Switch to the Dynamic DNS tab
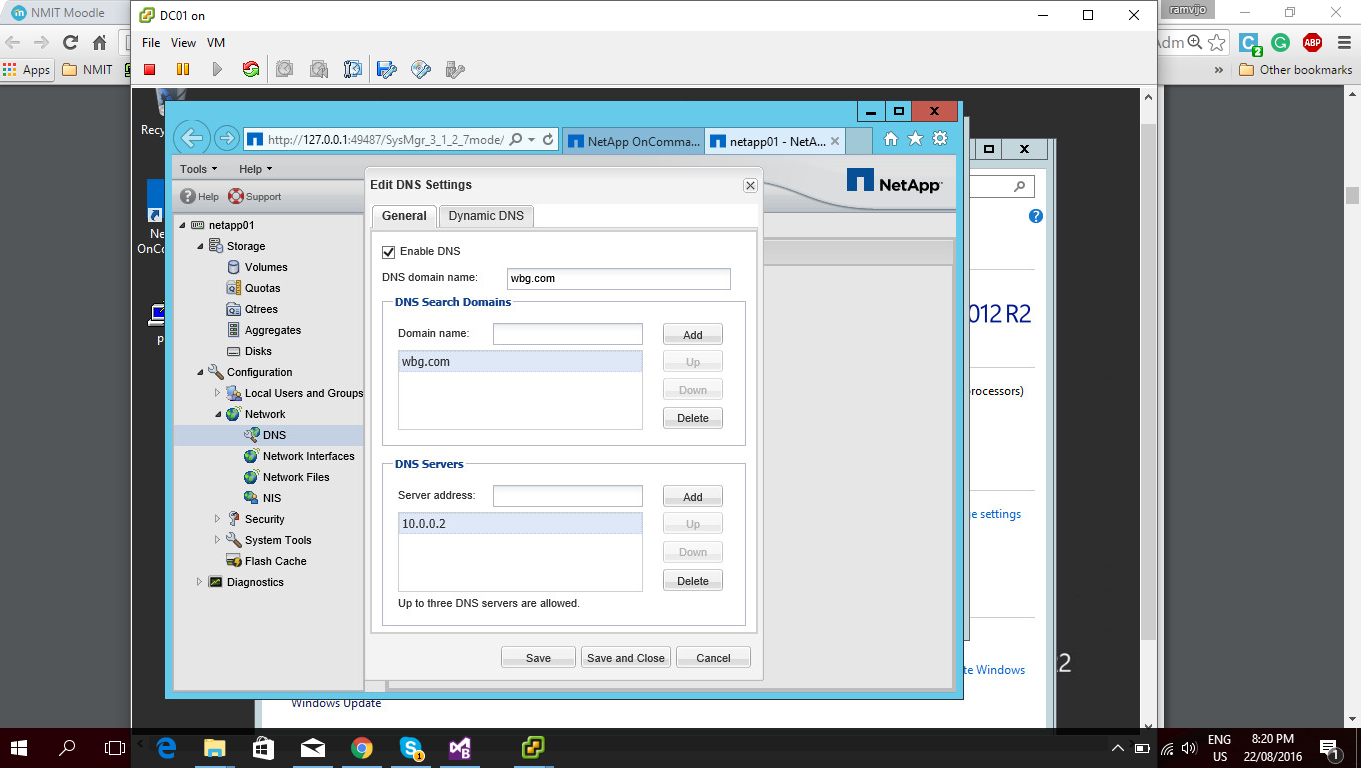 click(x=486, y=215)
